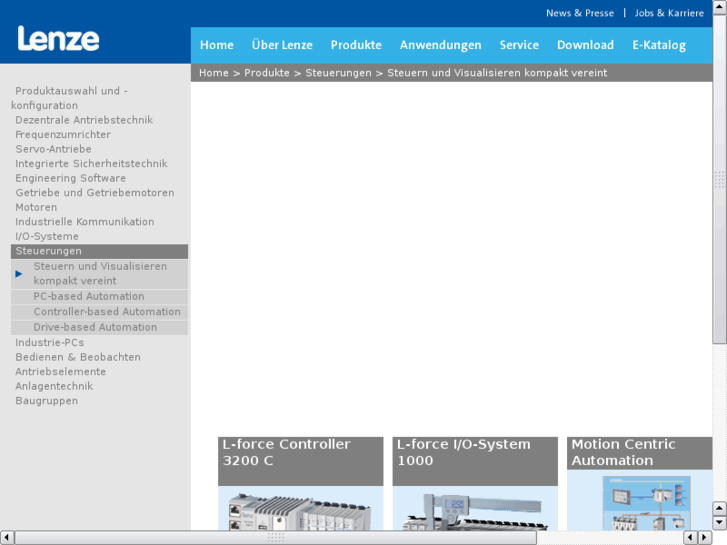Open Engineering Software in sidebar
The image size is (727, 545).
(x=70, y=178)
